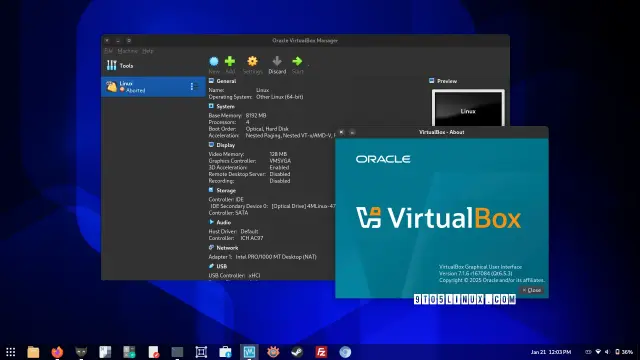Open the General section header link

pyautogui.click(x=226, y=81)
